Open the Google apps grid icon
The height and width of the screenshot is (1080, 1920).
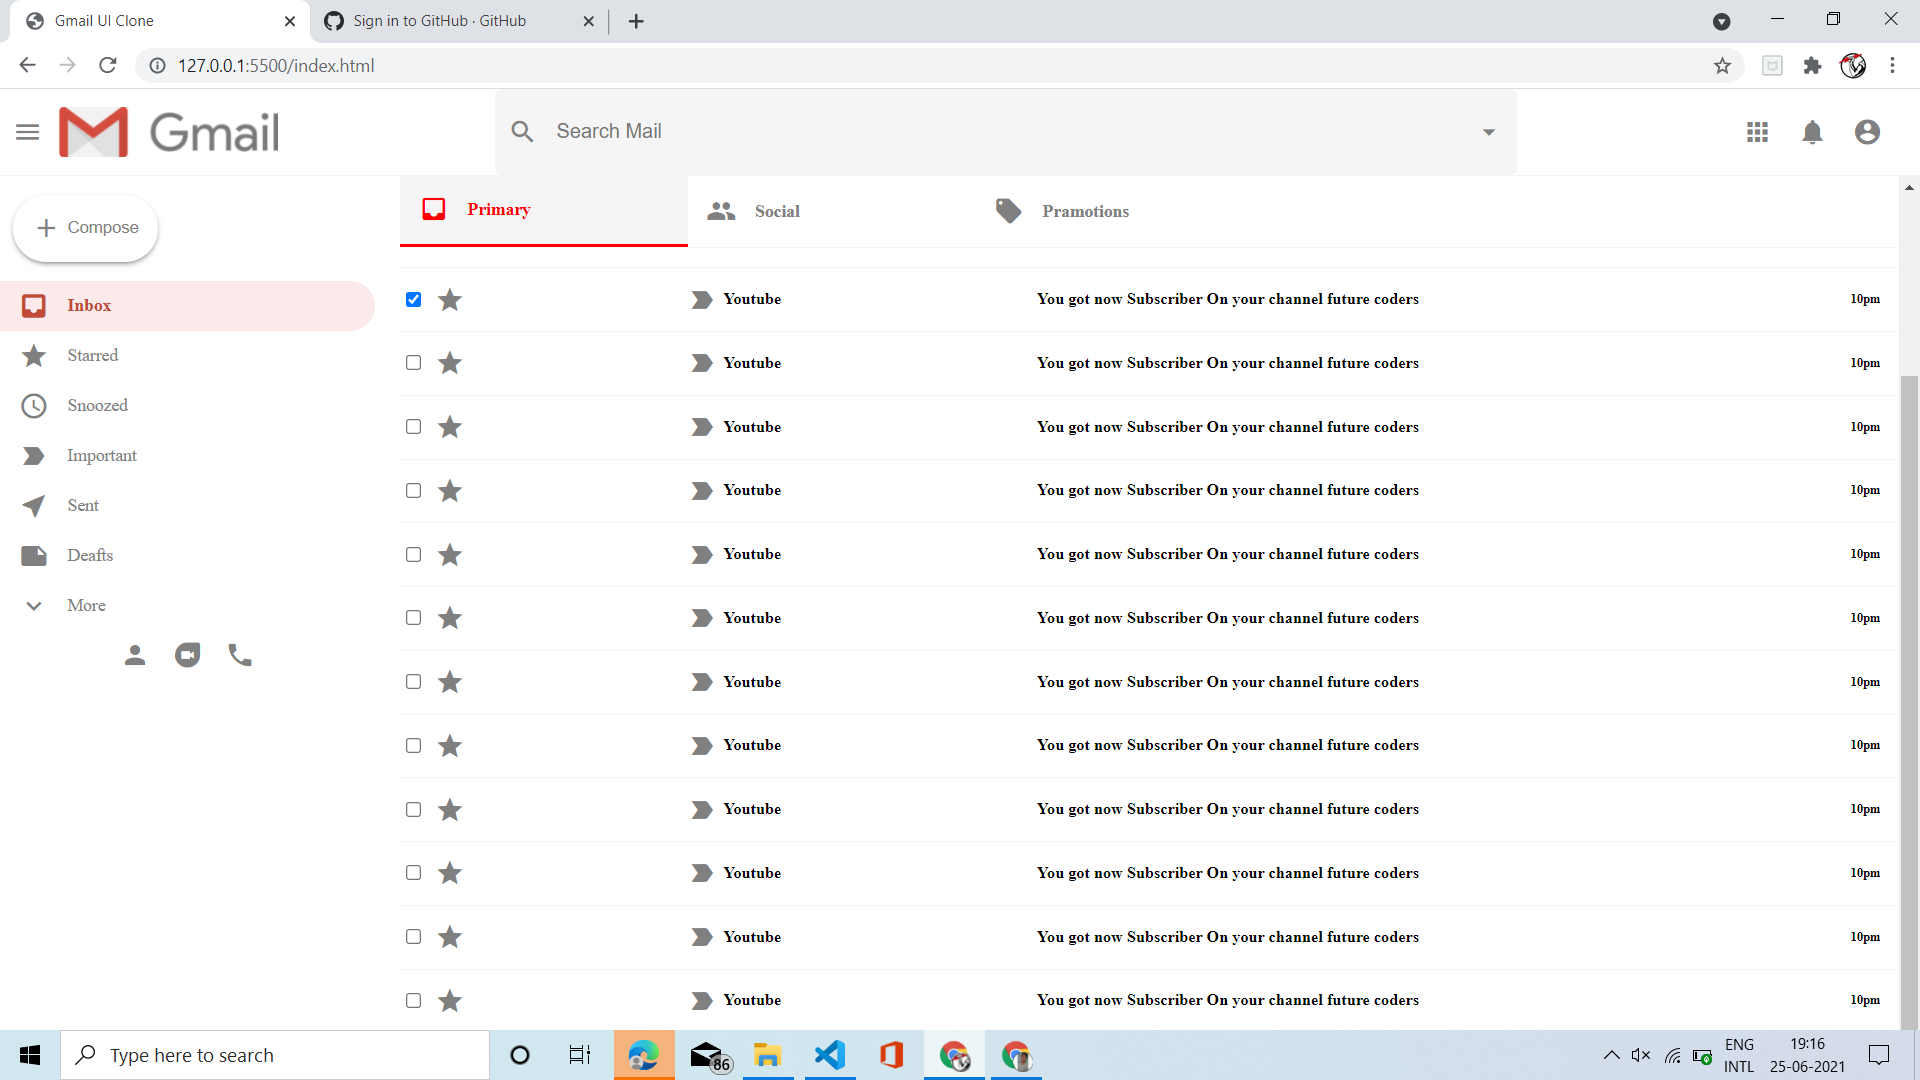click(1758, 132)
